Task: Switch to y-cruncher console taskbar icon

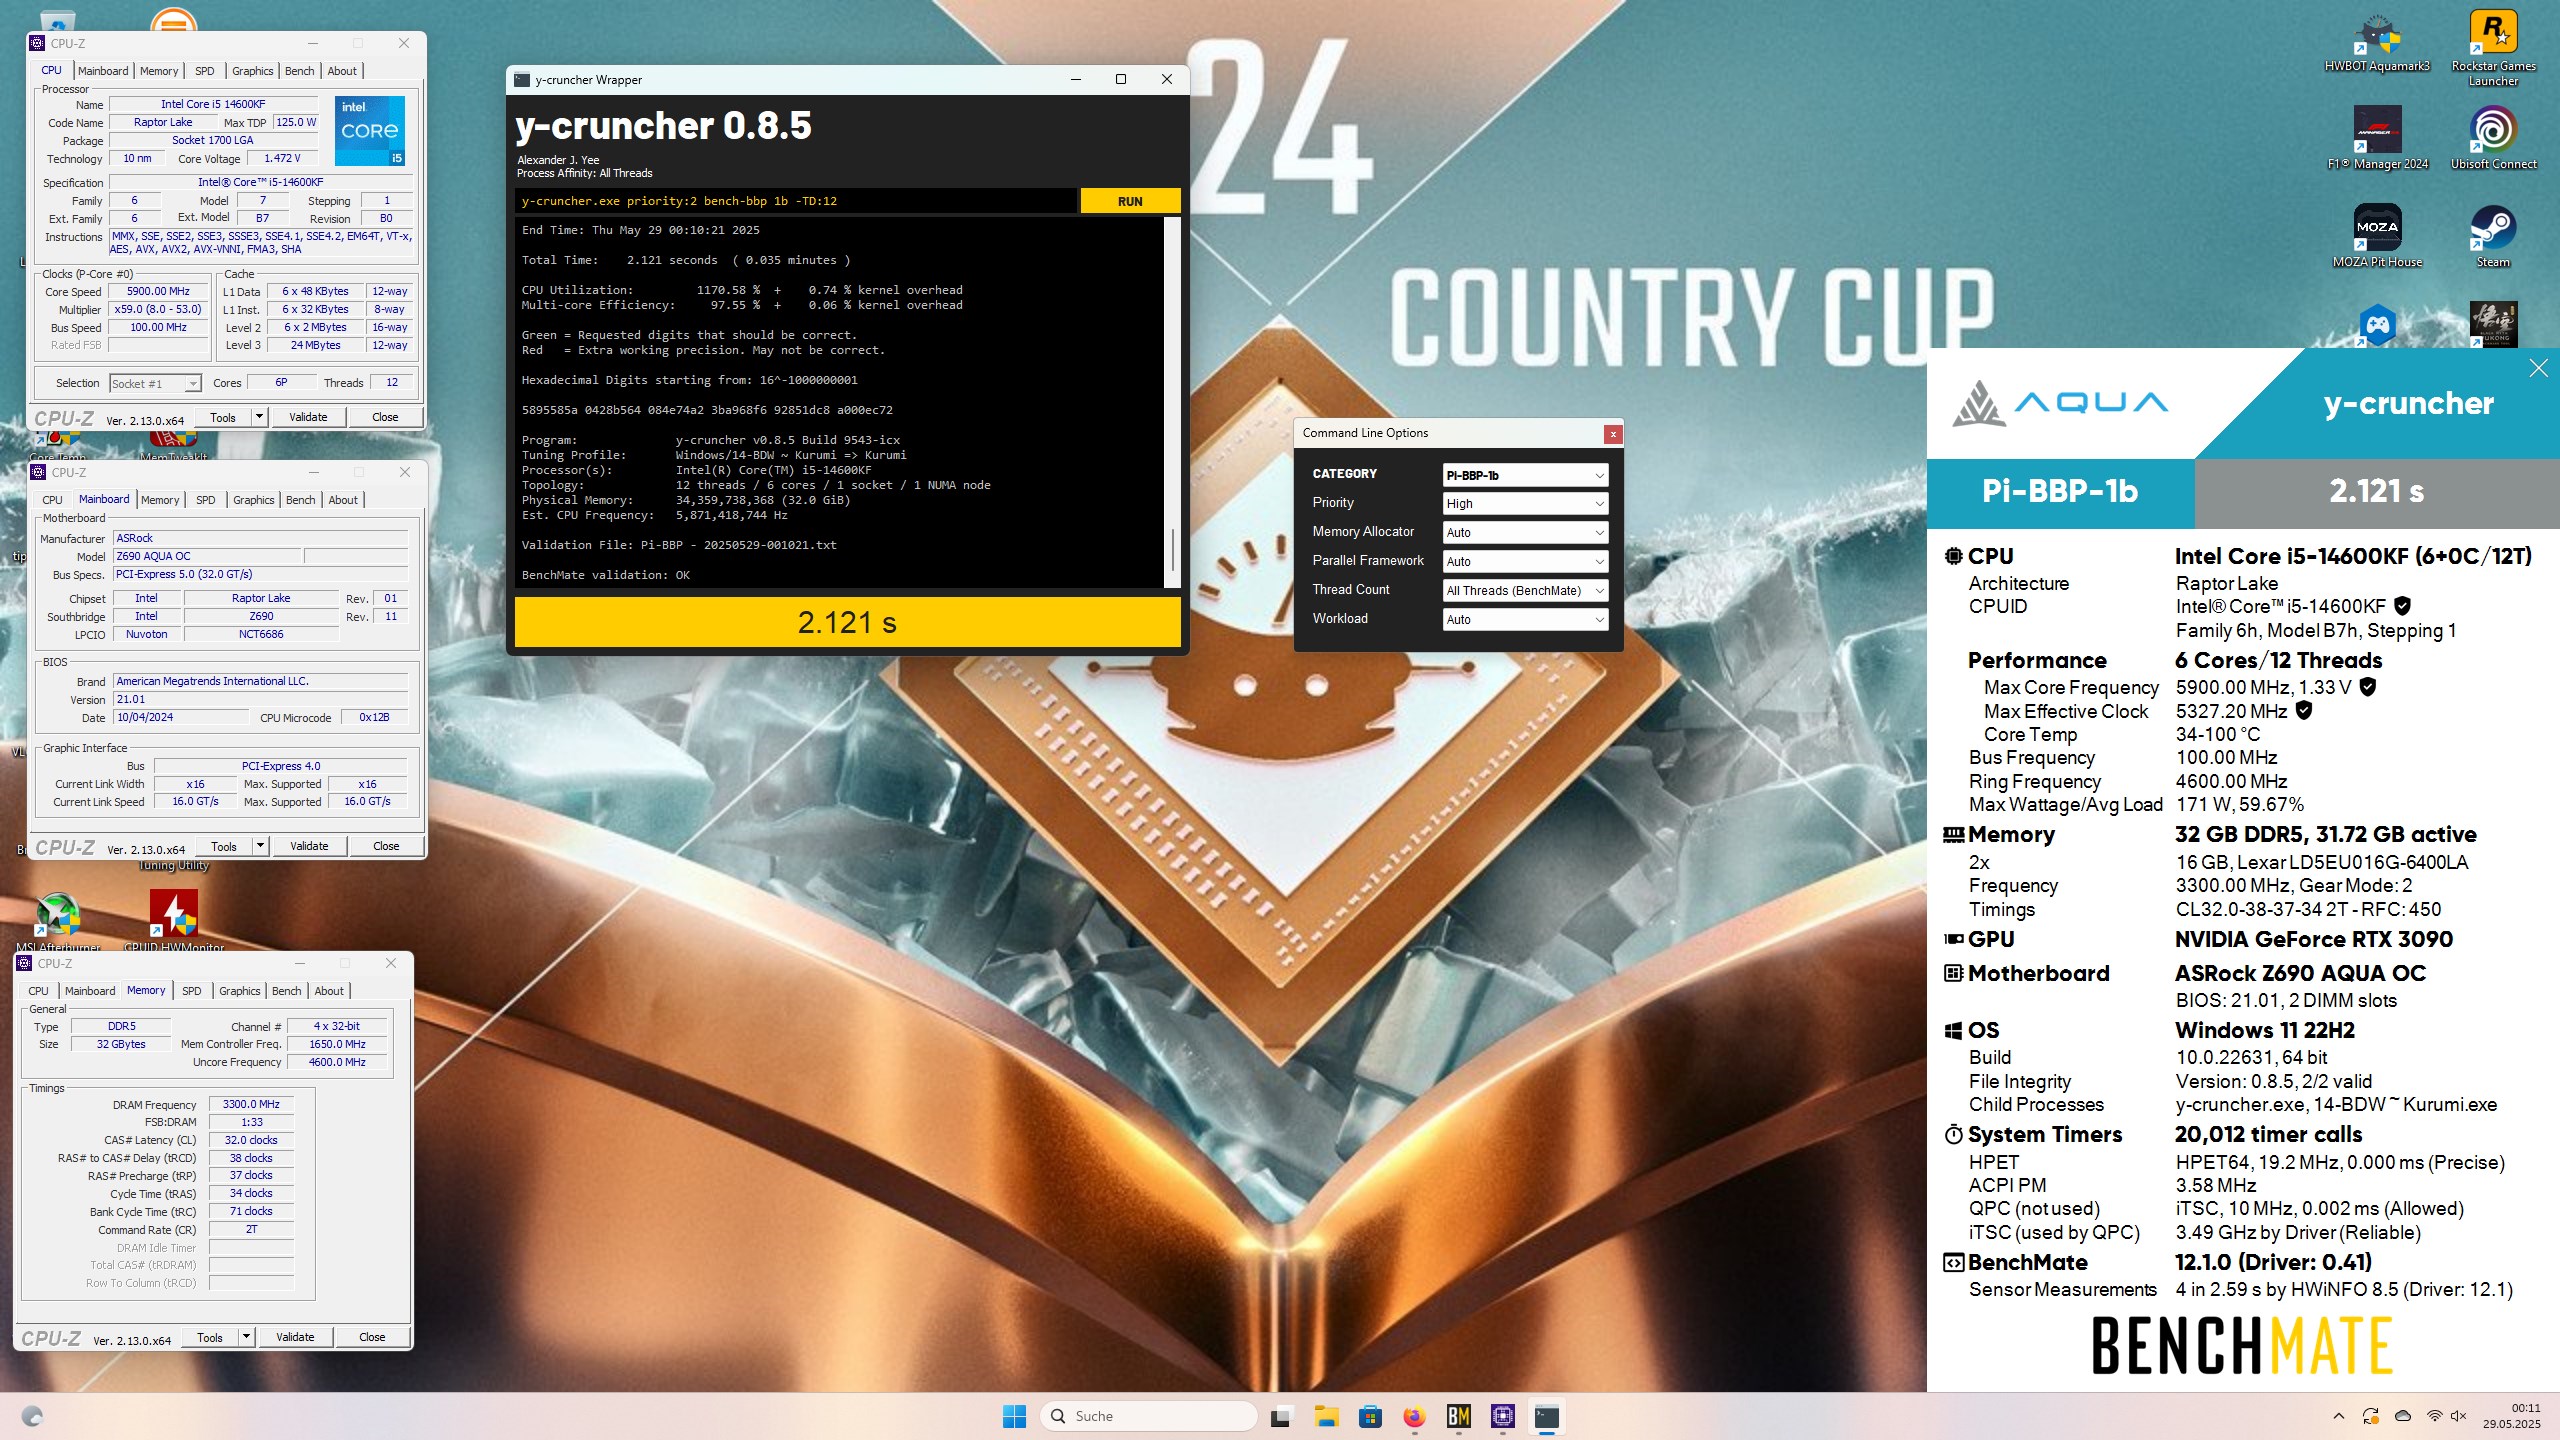Action: 1546,1416
